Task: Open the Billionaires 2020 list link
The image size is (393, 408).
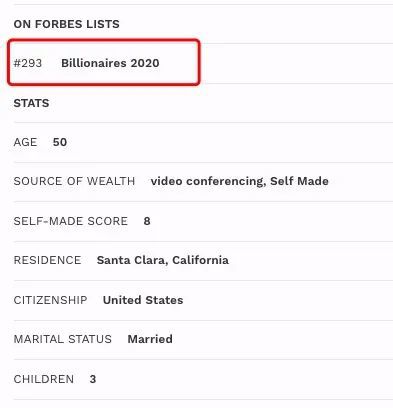Action: pos(110,63)
